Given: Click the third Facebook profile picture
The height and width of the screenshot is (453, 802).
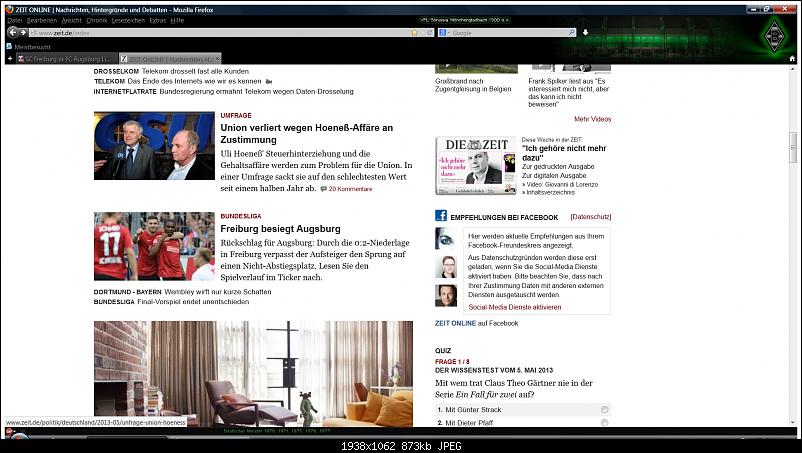Looking at the screenshot, I should (x=445, y=296).
